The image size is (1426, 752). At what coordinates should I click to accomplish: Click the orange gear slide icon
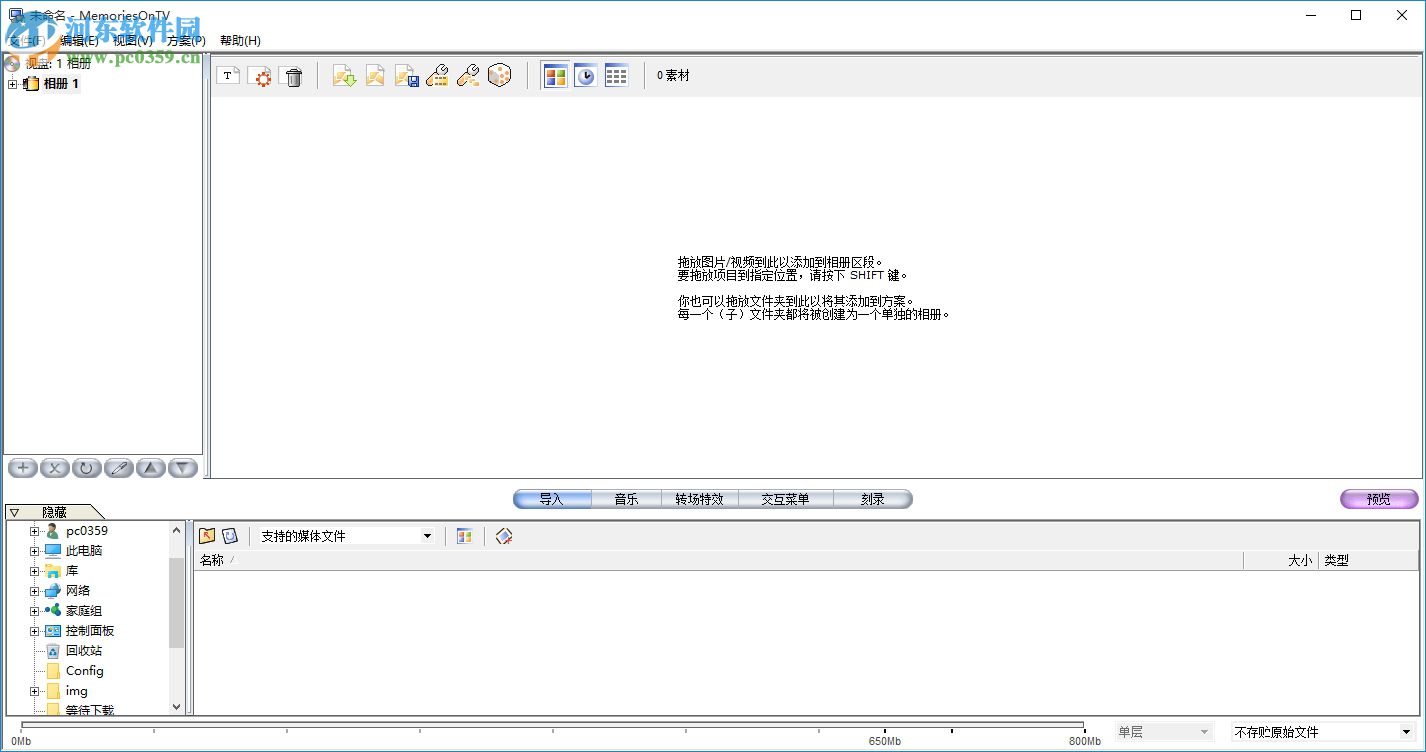click(x=260, y=76)
